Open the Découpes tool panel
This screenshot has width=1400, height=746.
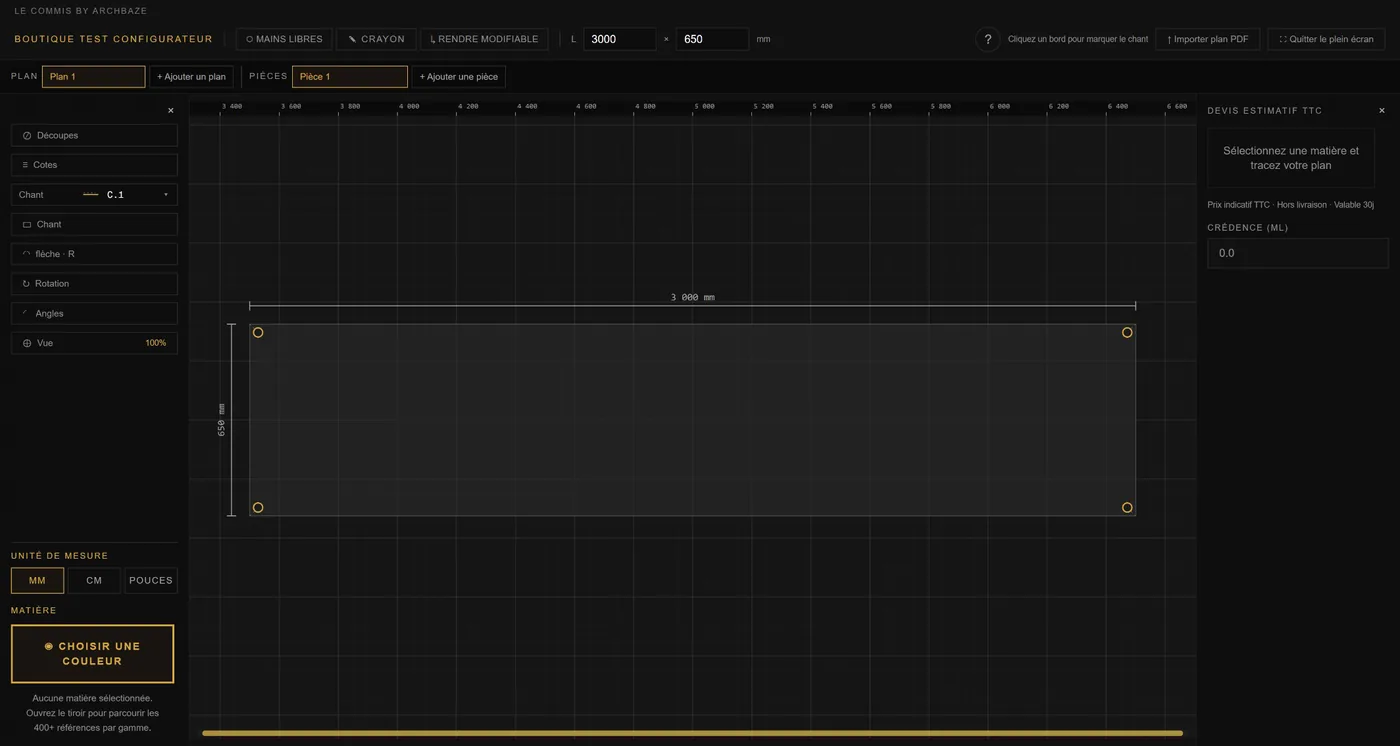pyautogui.click(x=94, y=135)
